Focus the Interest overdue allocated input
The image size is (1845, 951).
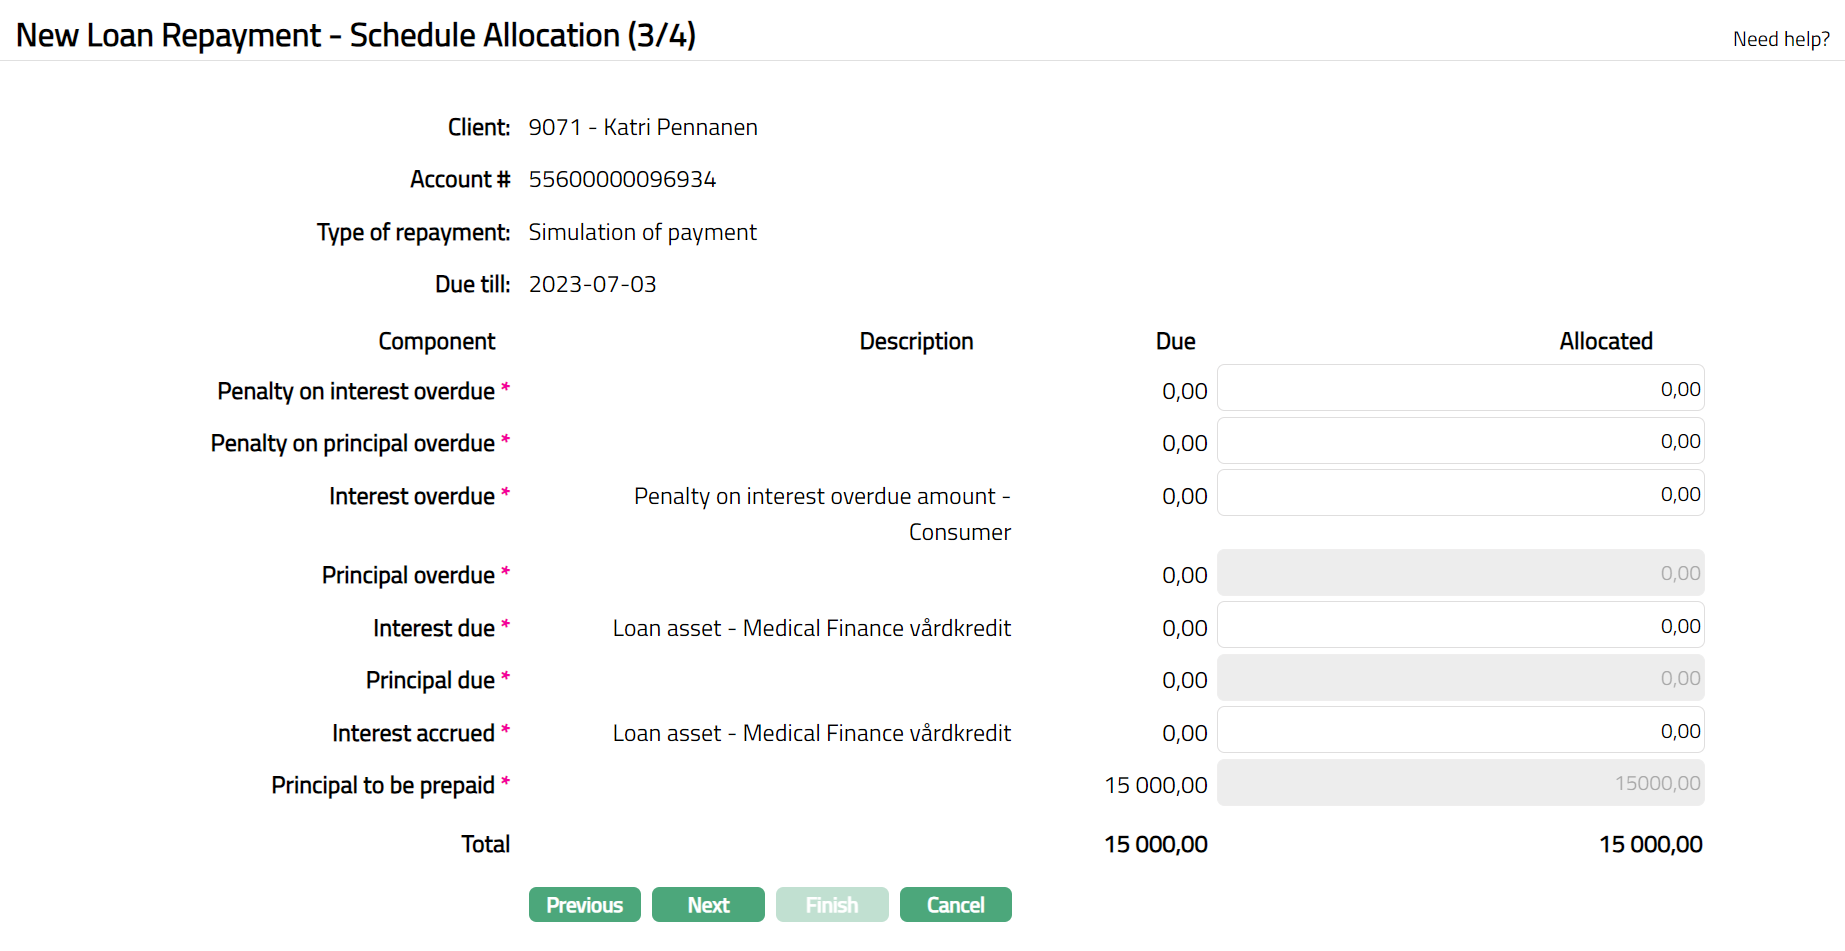pyautogui.click(x=1460, y=494)
